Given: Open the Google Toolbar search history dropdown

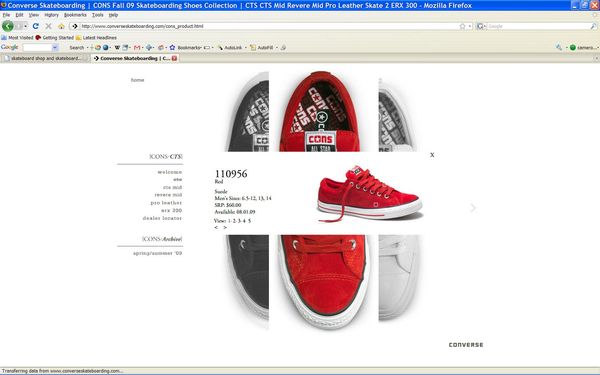Looking at the screenshot, I should tap(55, 47).
